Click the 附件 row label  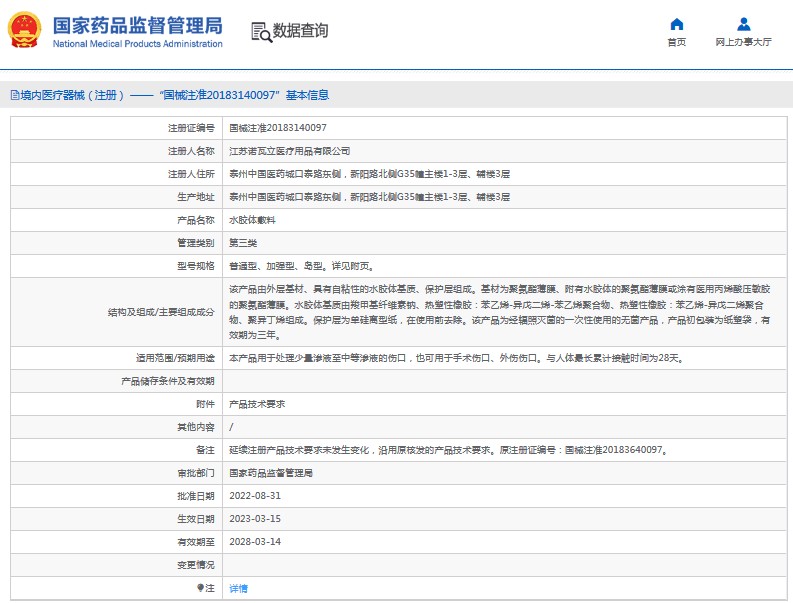point(205,404)
